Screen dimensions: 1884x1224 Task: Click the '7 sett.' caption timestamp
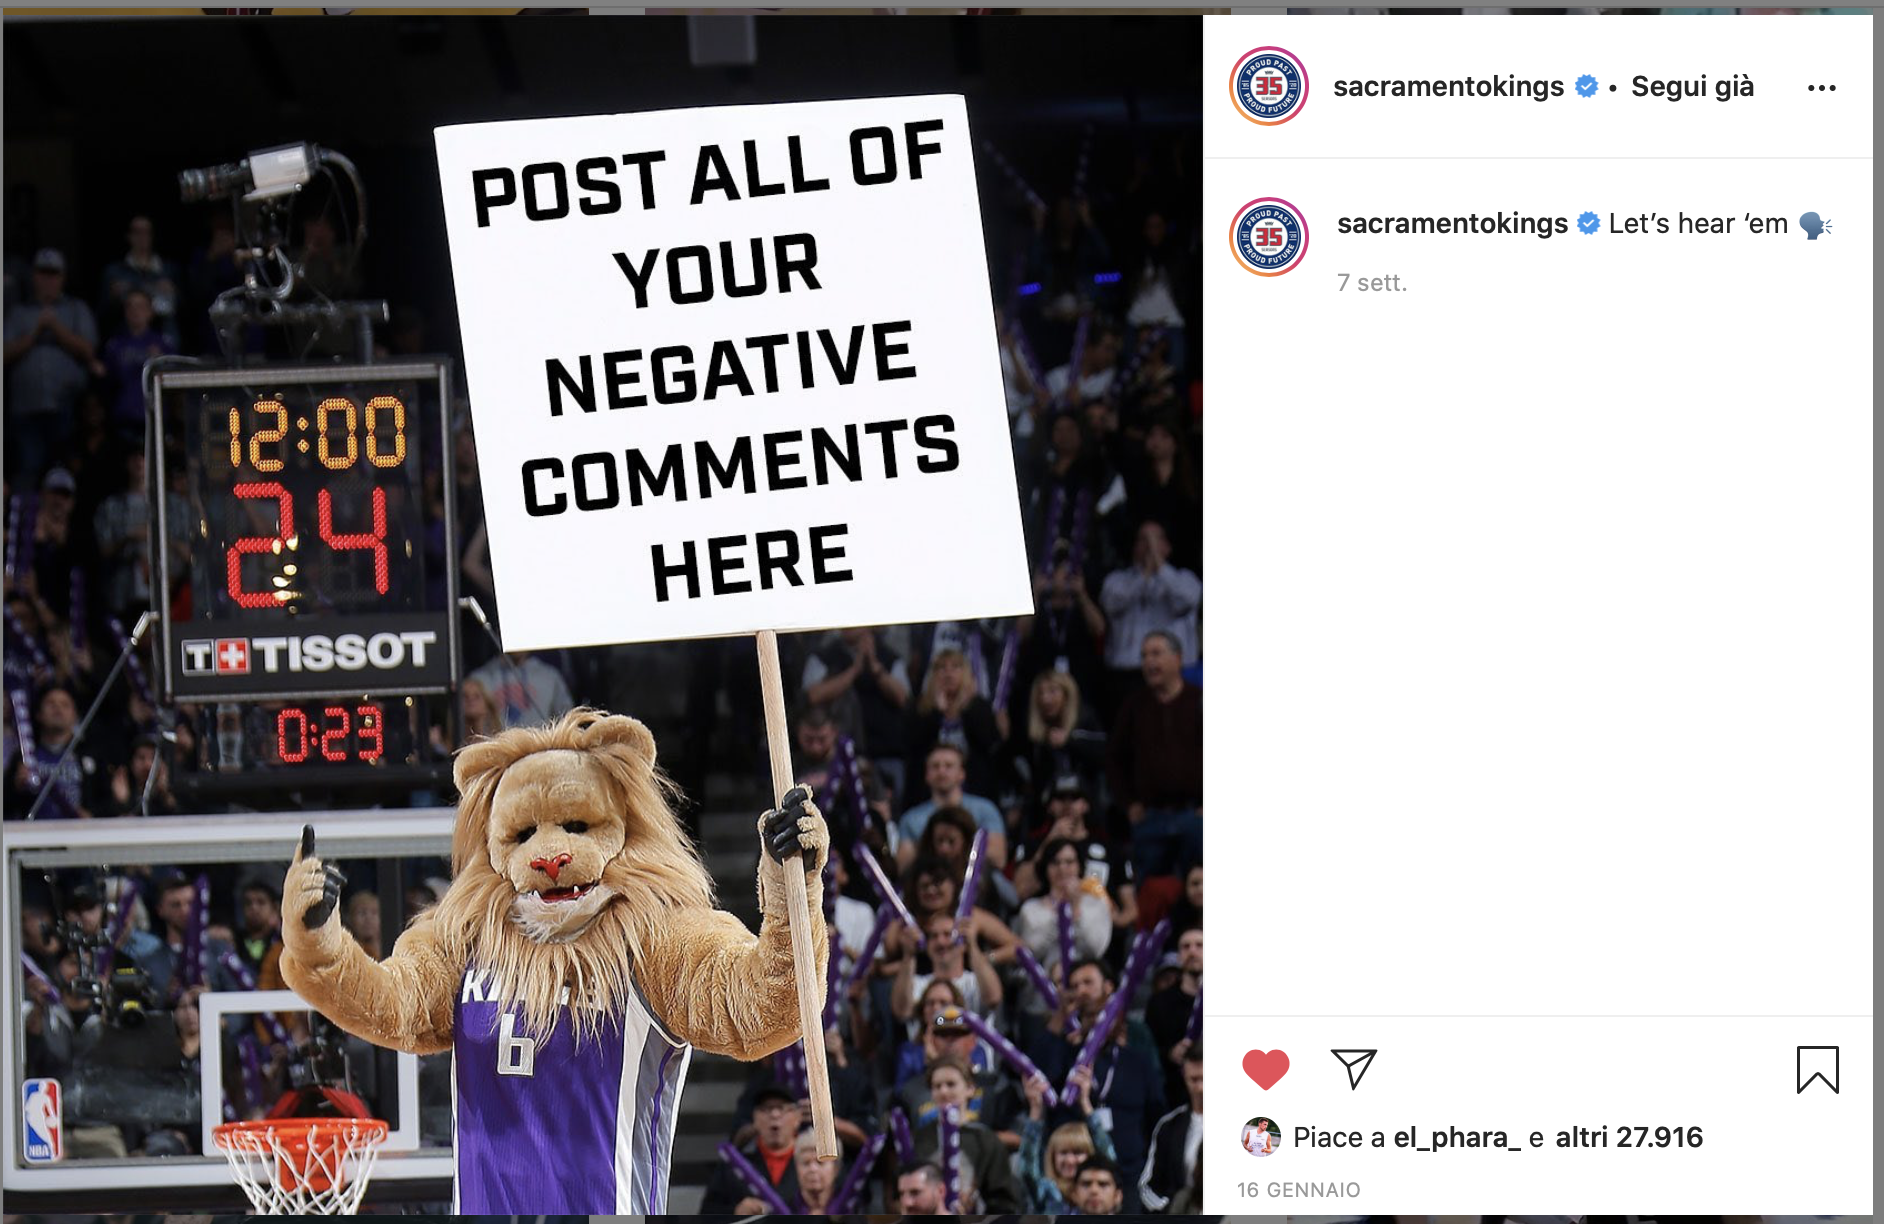(1372, 283)
